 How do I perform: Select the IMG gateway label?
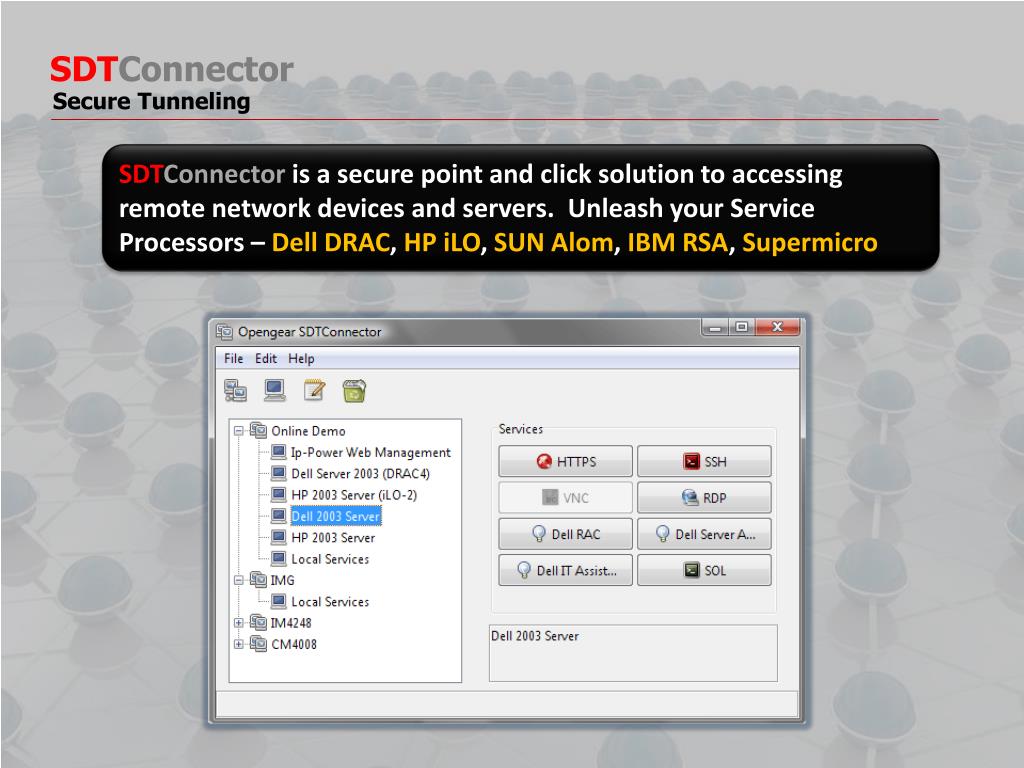point(283,580)
